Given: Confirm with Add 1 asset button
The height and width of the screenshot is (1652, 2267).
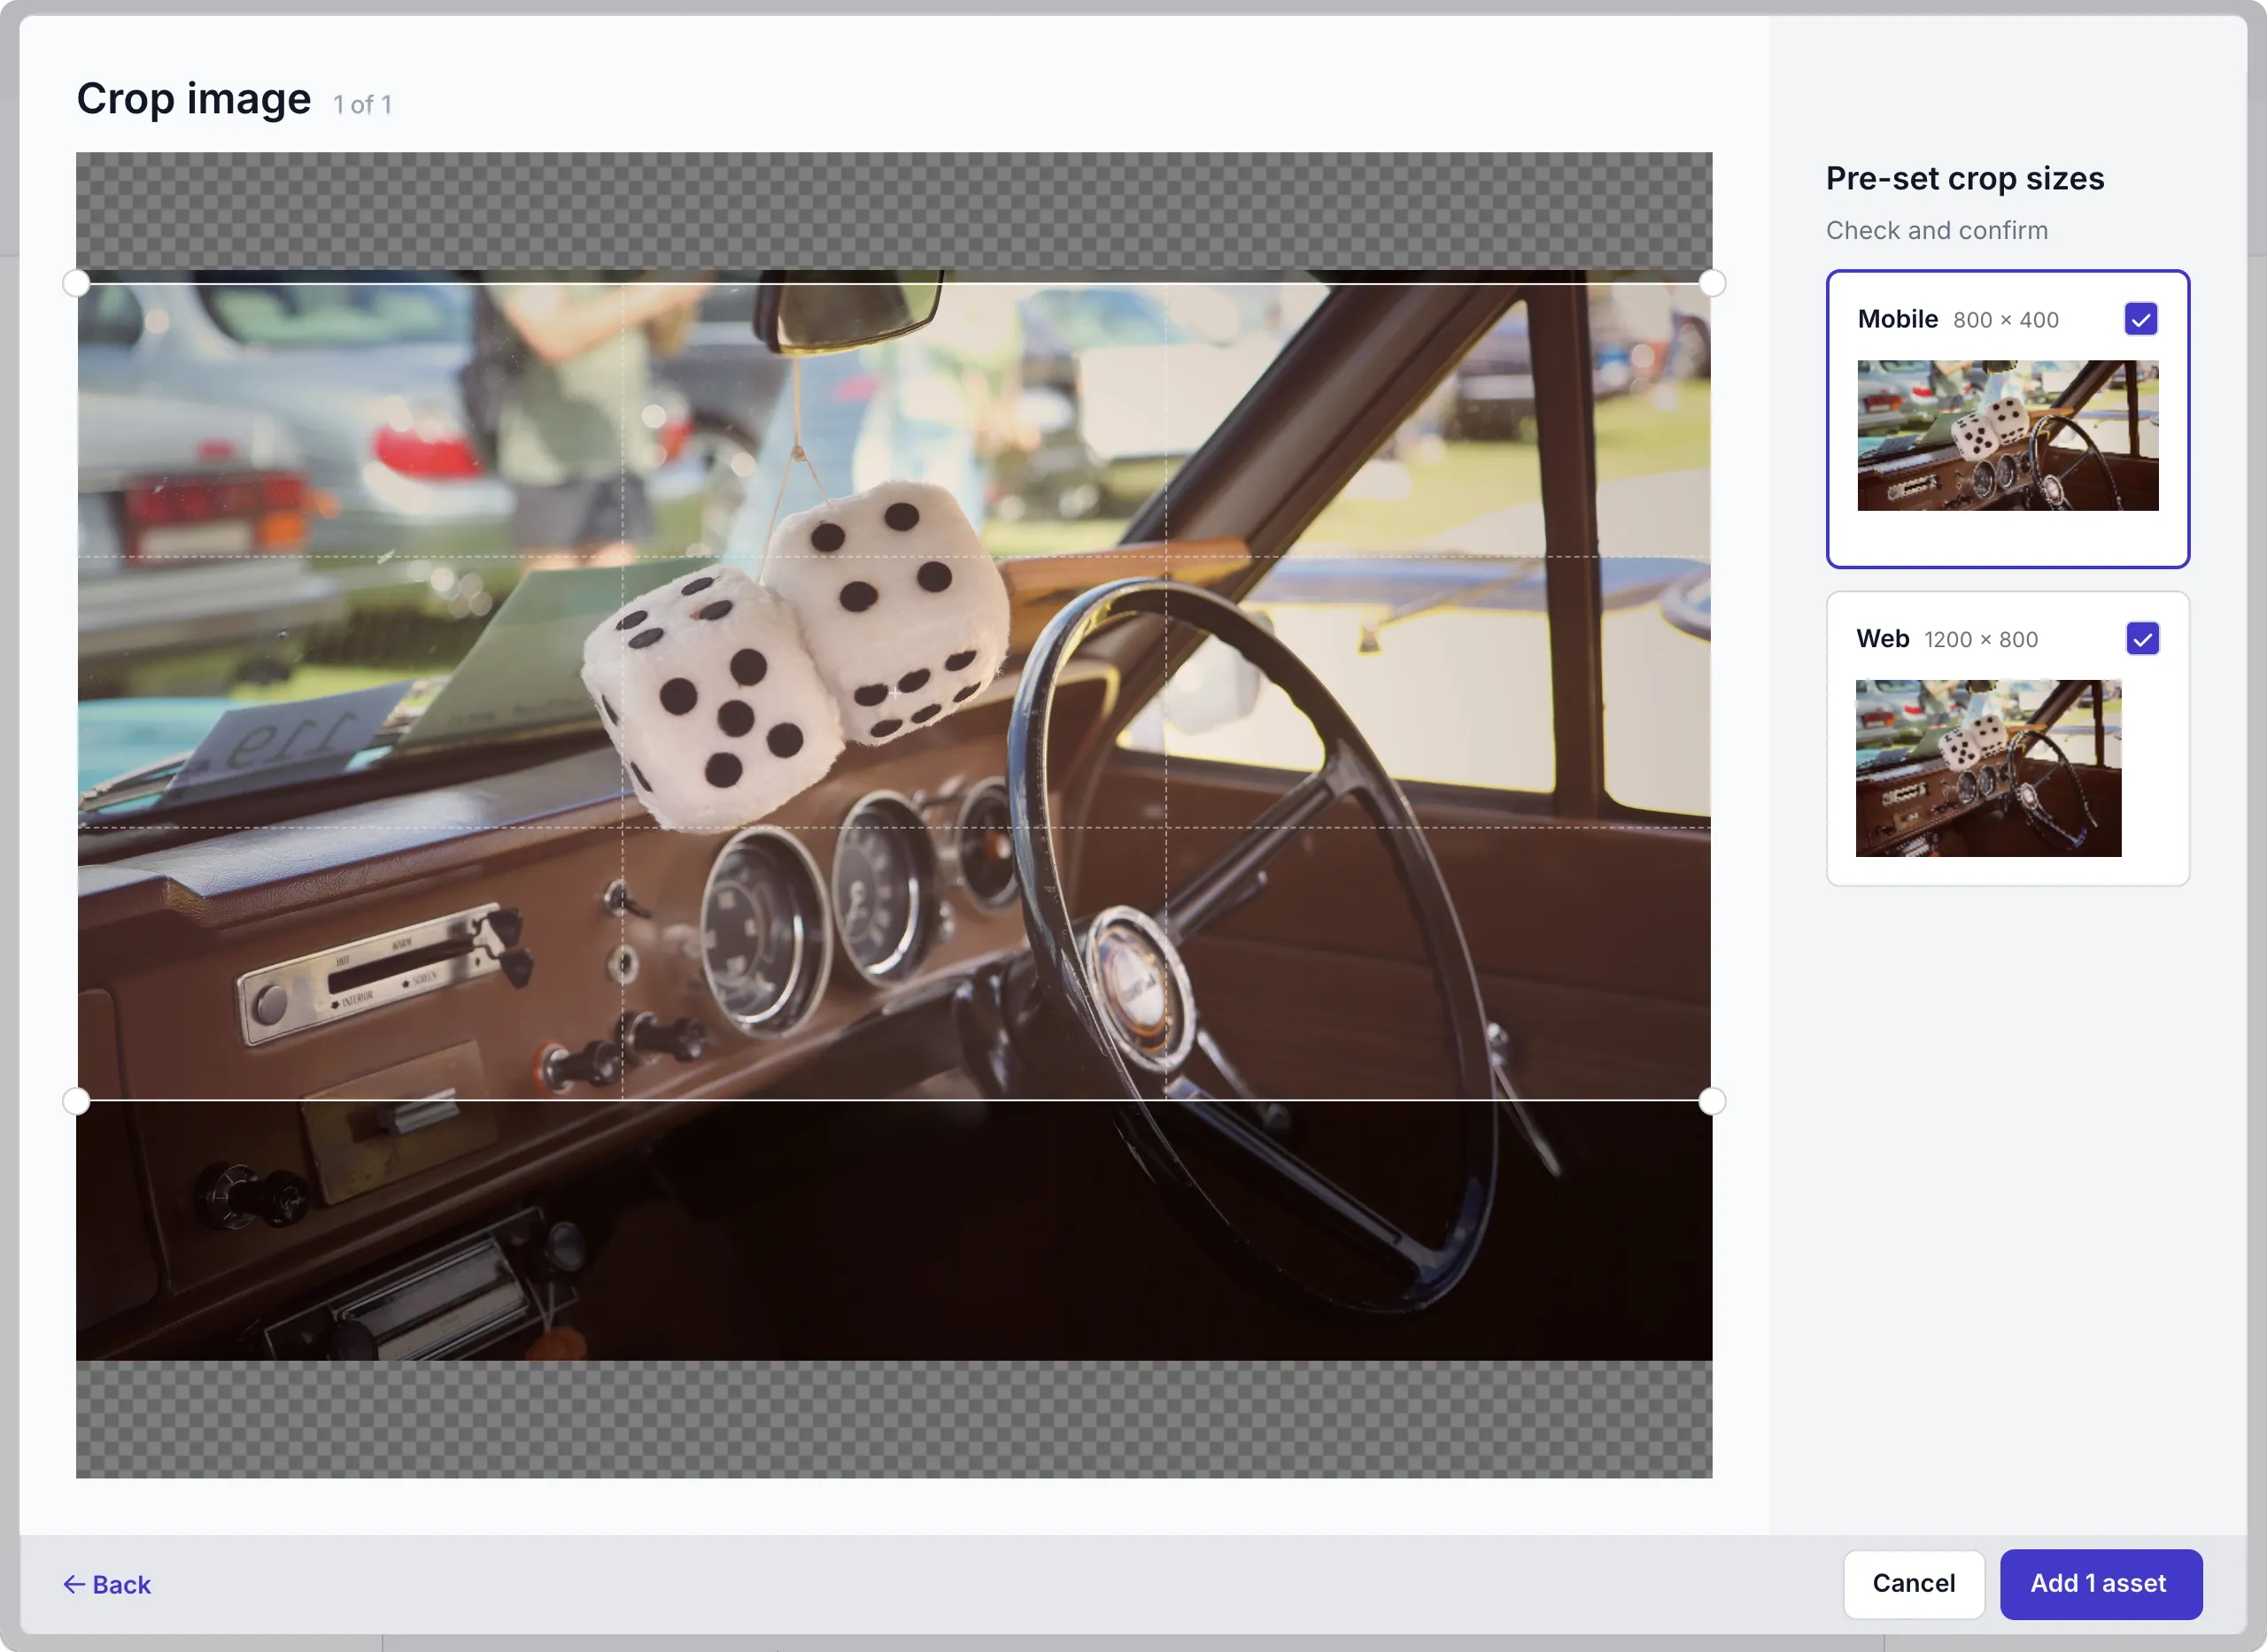Looking at the screenshot, I should 2100,1583.
